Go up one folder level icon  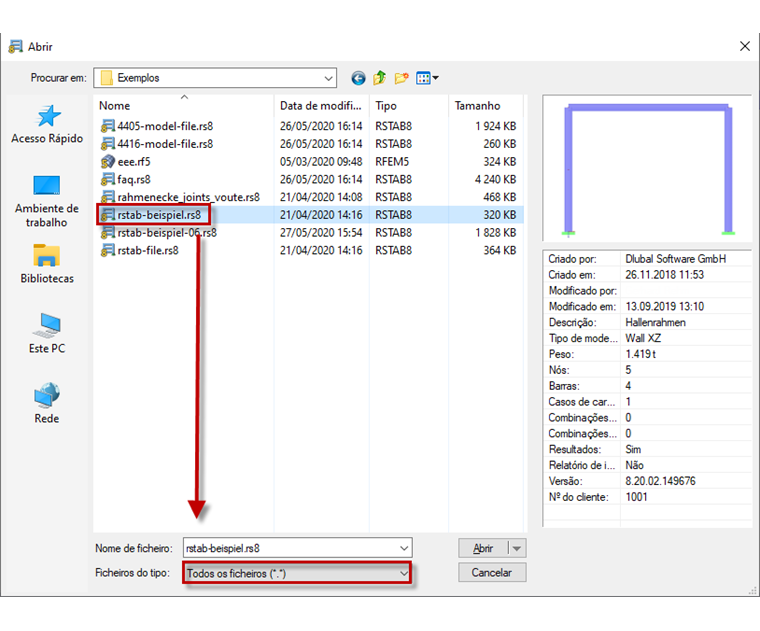[380, 78]
